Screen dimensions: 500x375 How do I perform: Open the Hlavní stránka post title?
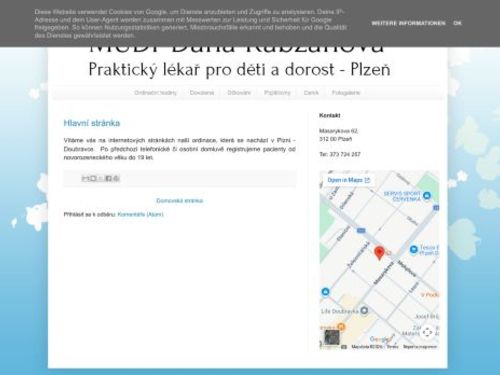pyautogui.click(x=92, y=123)
